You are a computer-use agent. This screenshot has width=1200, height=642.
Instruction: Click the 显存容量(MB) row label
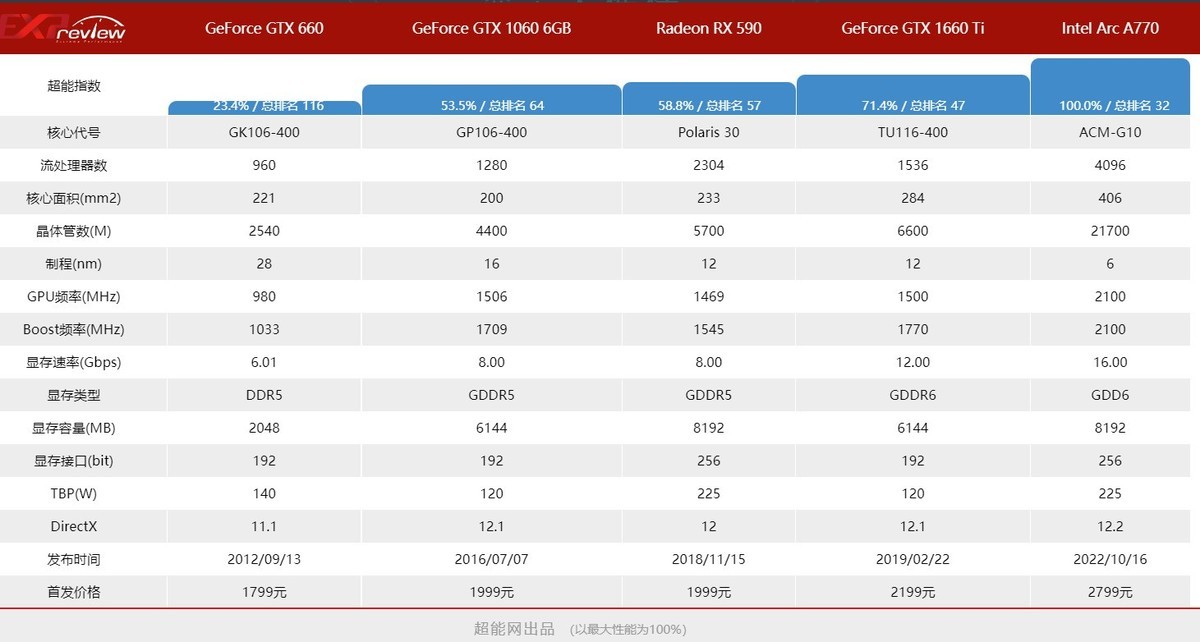click(x=74, y=428)
